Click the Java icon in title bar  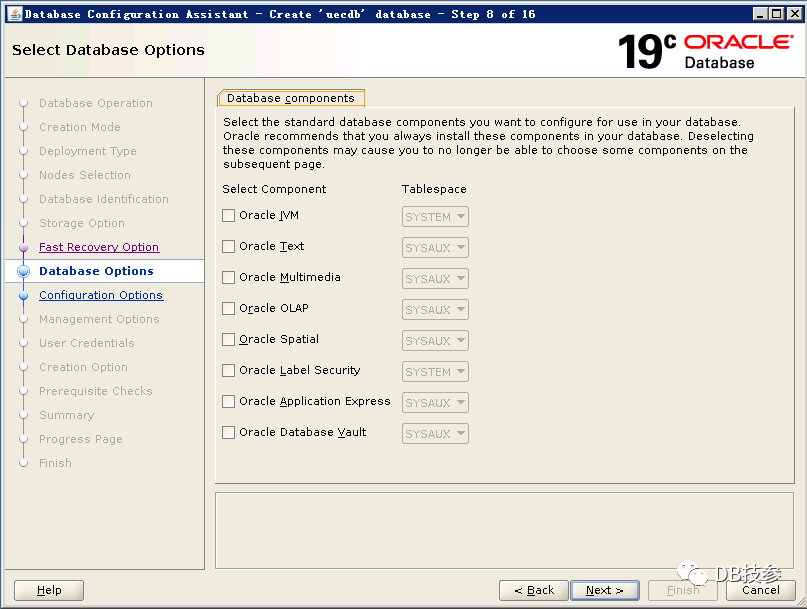[x=13, y=14]
